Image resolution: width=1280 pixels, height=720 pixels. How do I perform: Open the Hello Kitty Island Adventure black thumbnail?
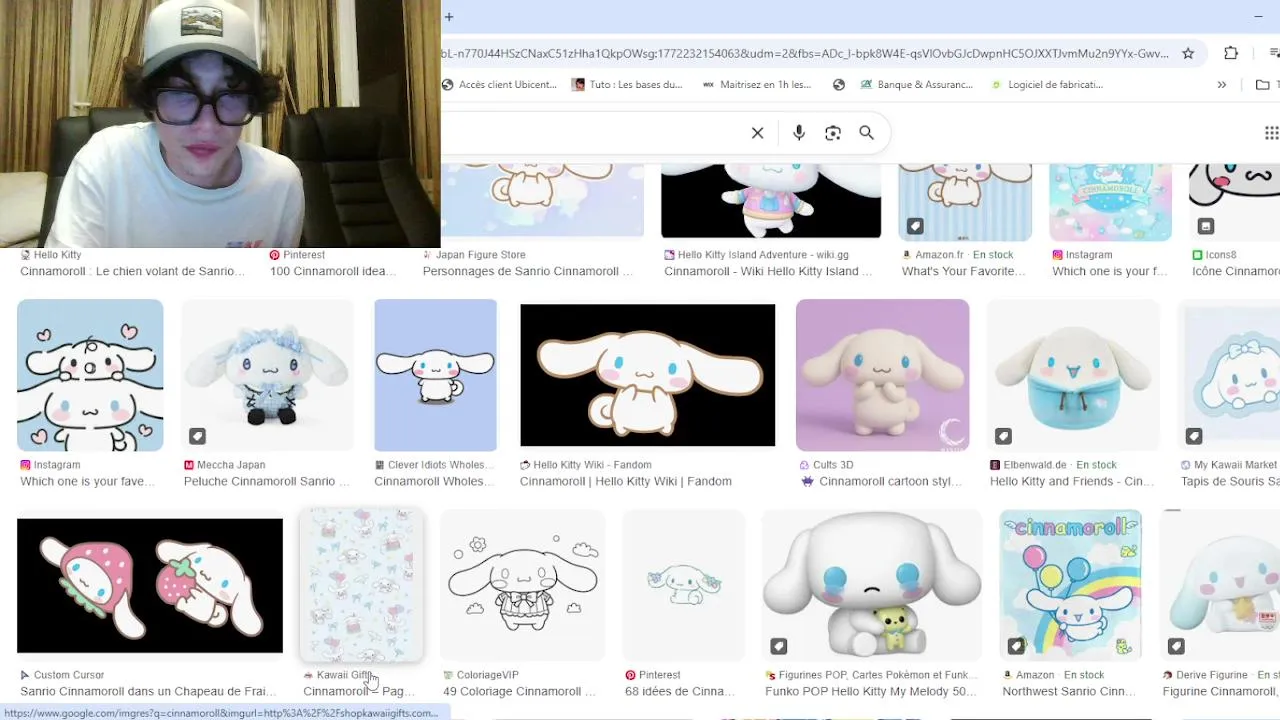click(771, 201)
